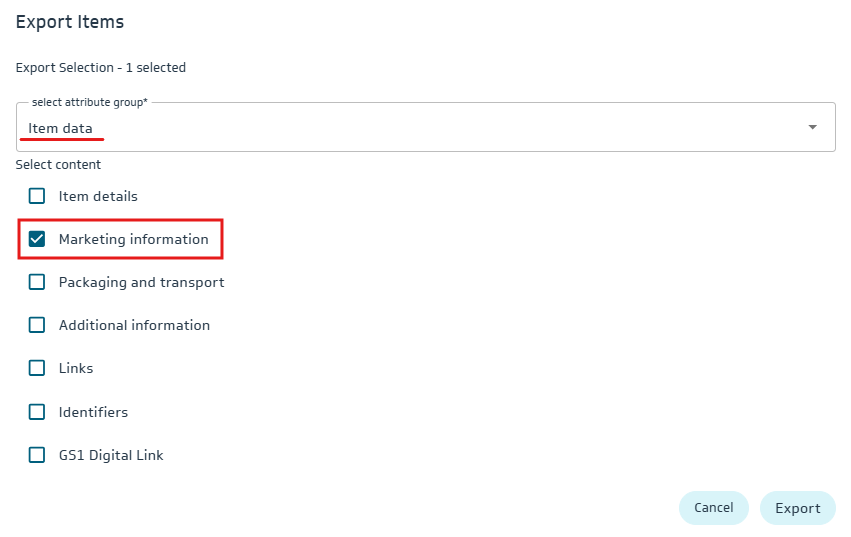Enable the GS1 Digital Link checkbox
The height and width of the screenshot is (537, 851).
37,455
